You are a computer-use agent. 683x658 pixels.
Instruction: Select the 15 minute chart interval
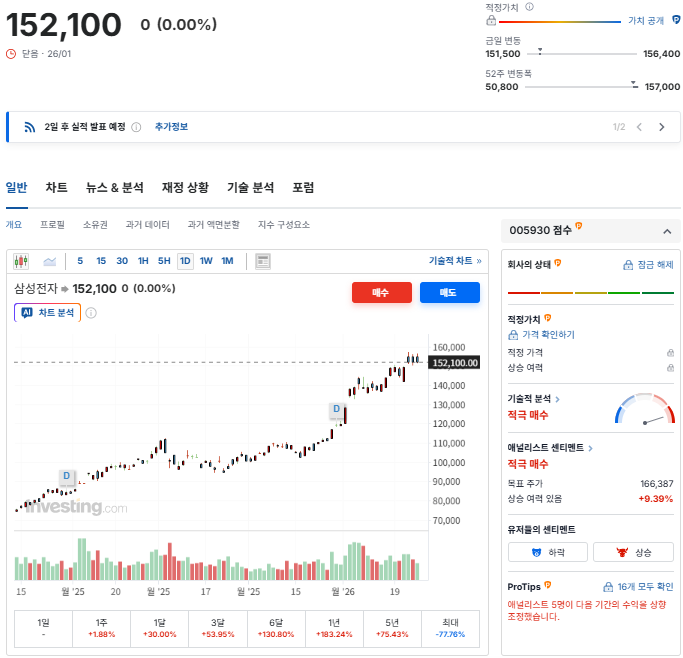(x=101, y=261)
